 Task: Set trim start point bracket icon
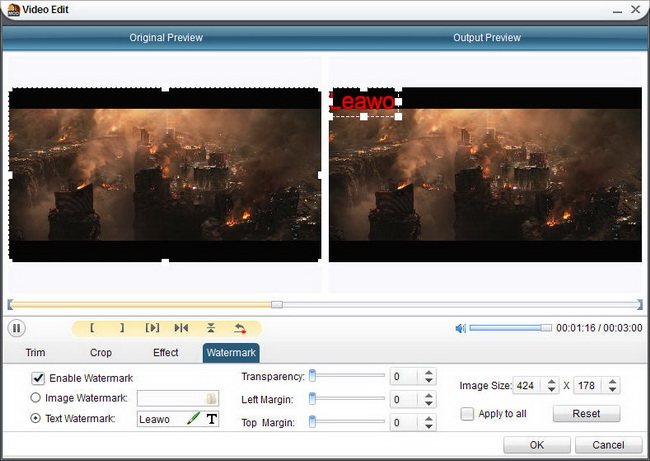92,328
